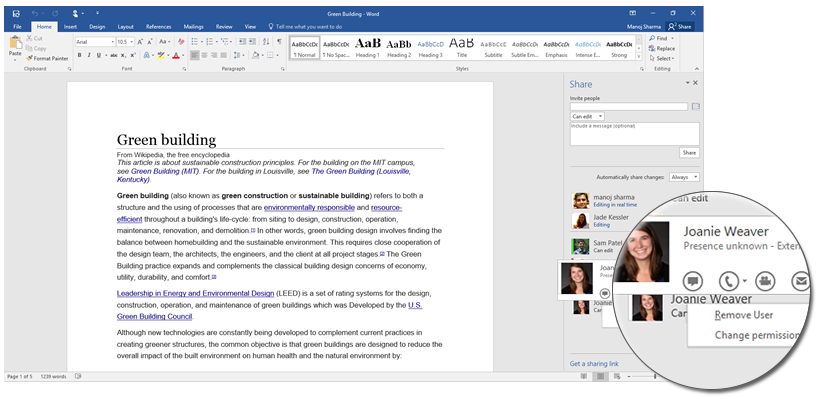Click the Text Effects icon
The image size is (820, 399).
[146, 55]
